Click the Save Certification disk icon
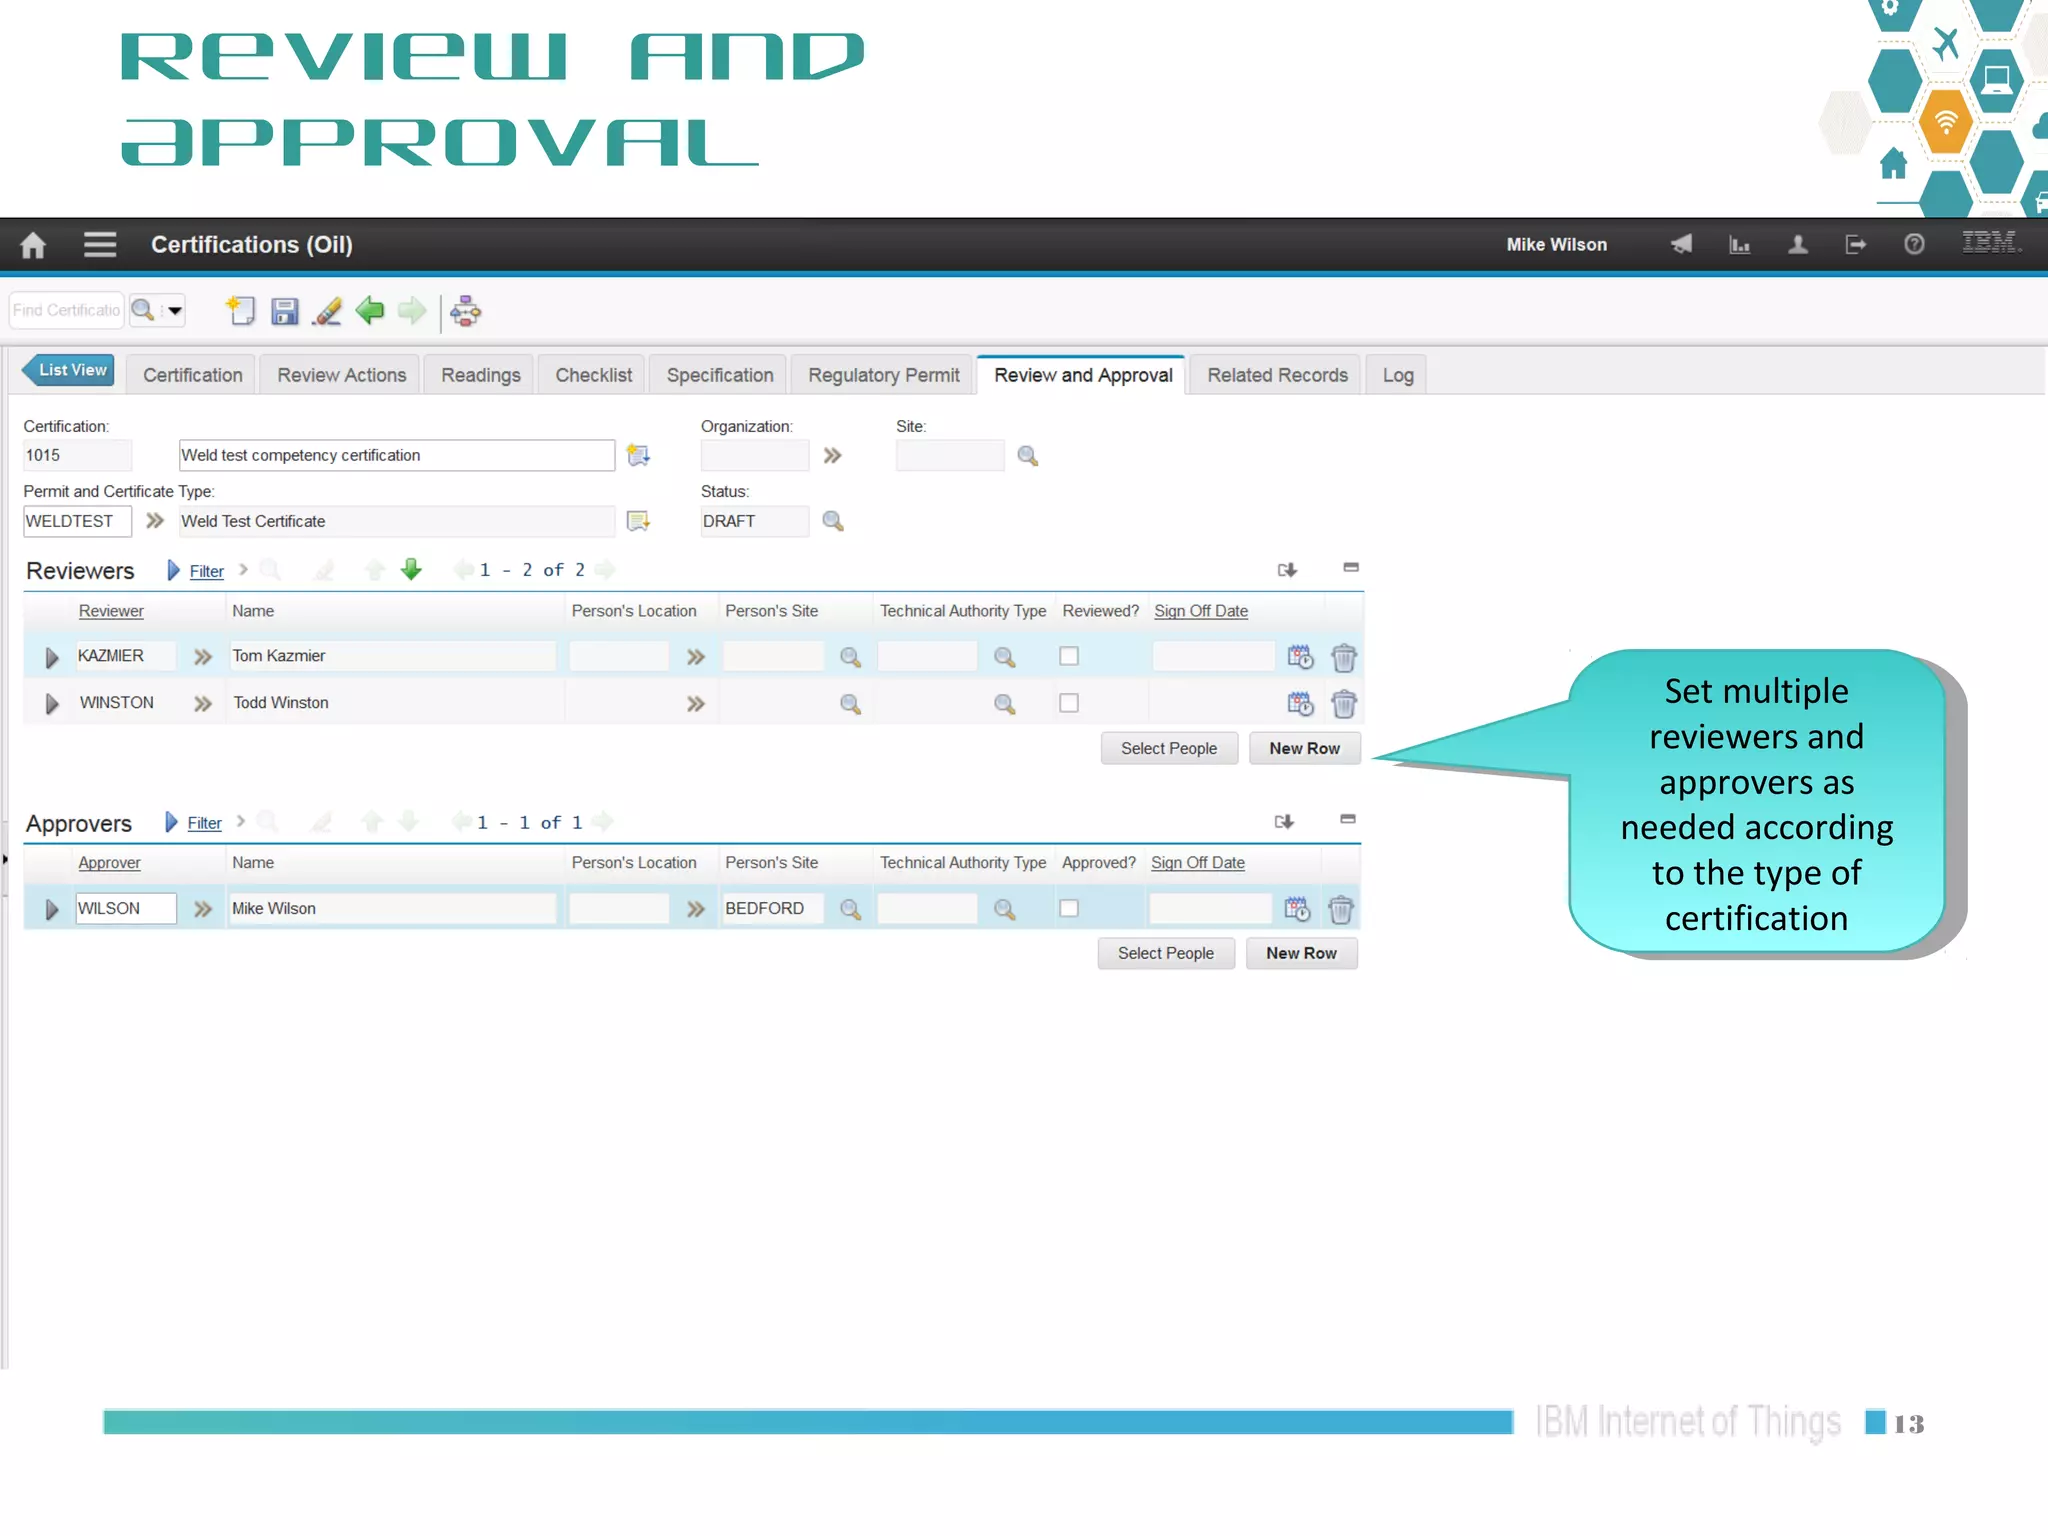Image resolution: width=2048 pixels, height=1536 pixels. (x=285, y=312)
